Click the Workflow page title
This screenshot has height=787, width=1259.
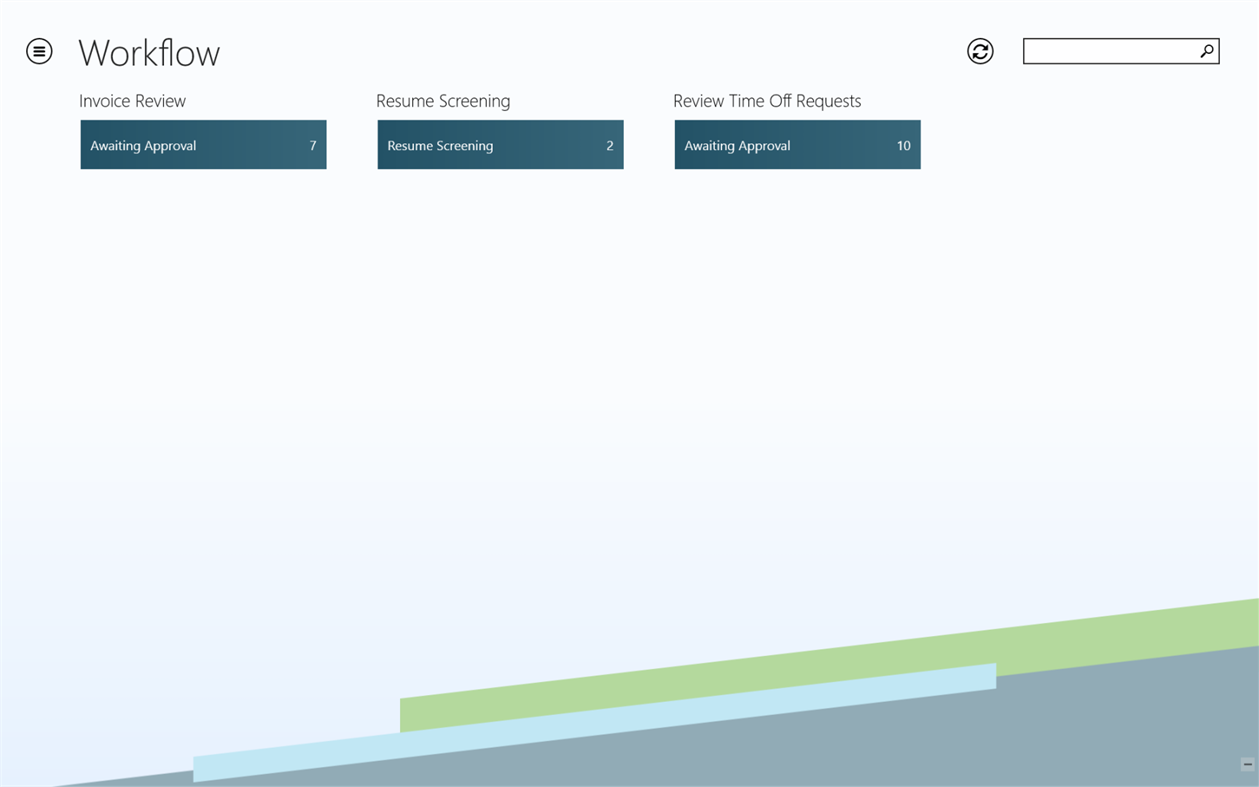click(x=149, y=53)
